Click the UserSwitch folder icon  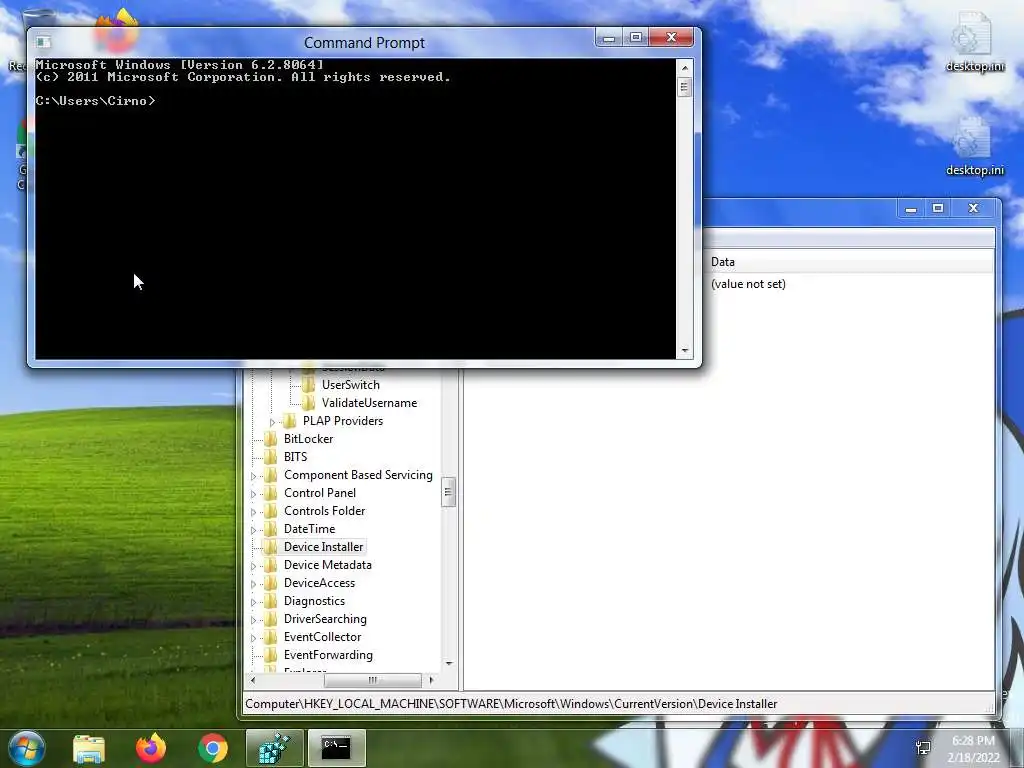pyautogui.click(x=308, y=385)
